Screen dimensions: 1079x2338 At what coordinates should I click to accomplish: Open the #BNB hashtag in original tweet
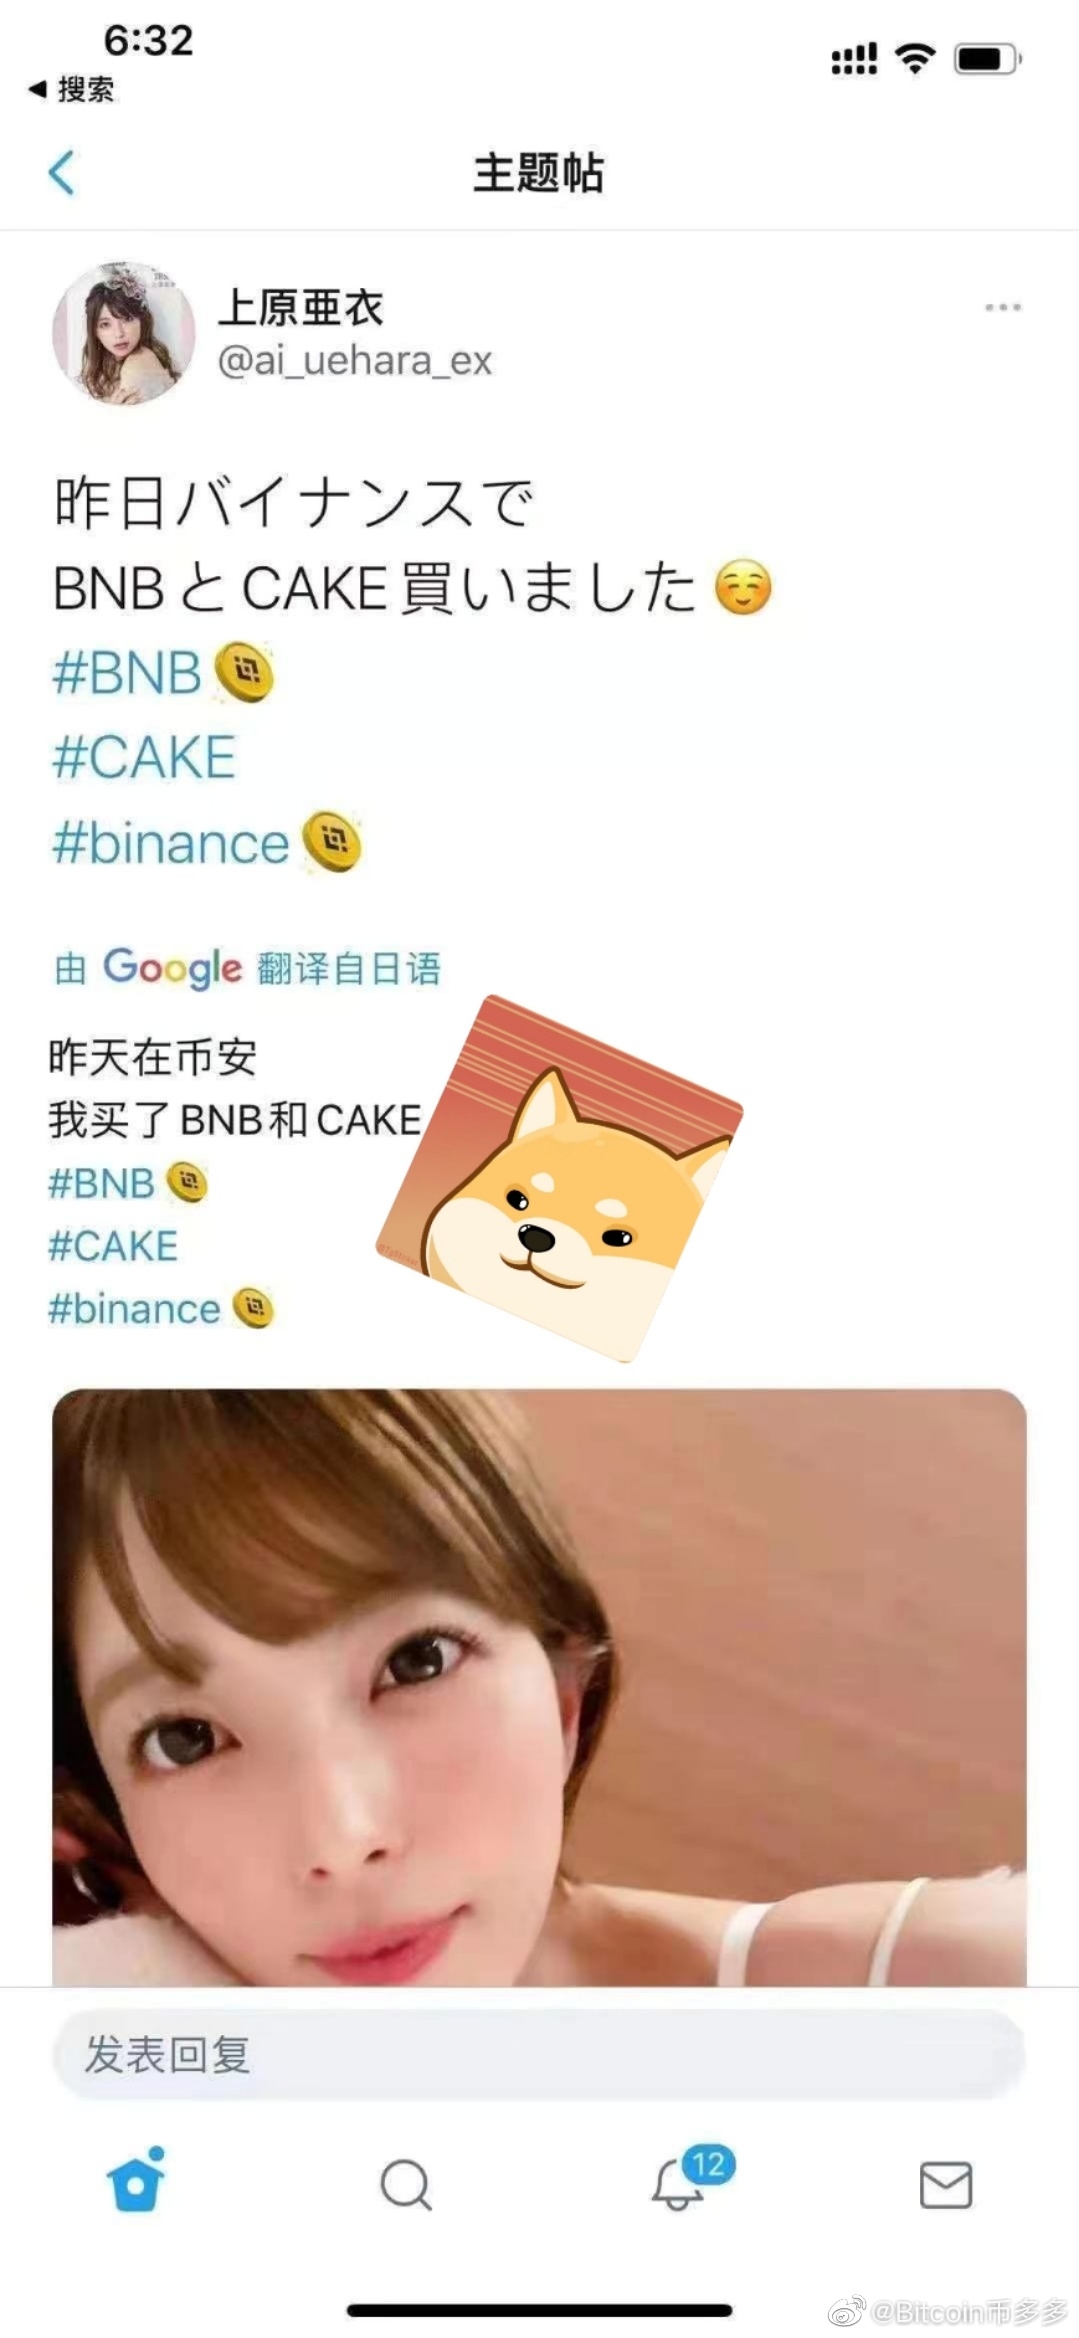[x=127, y=672]
